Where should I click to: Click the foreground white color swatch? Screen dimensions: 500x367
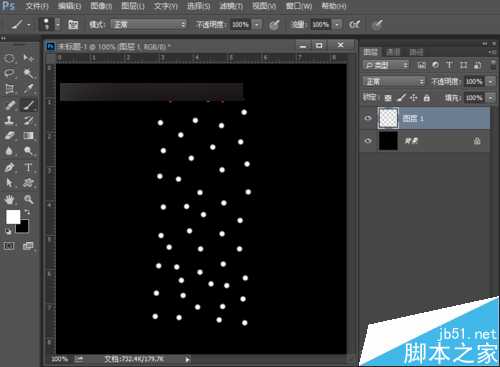pos(13,217)
